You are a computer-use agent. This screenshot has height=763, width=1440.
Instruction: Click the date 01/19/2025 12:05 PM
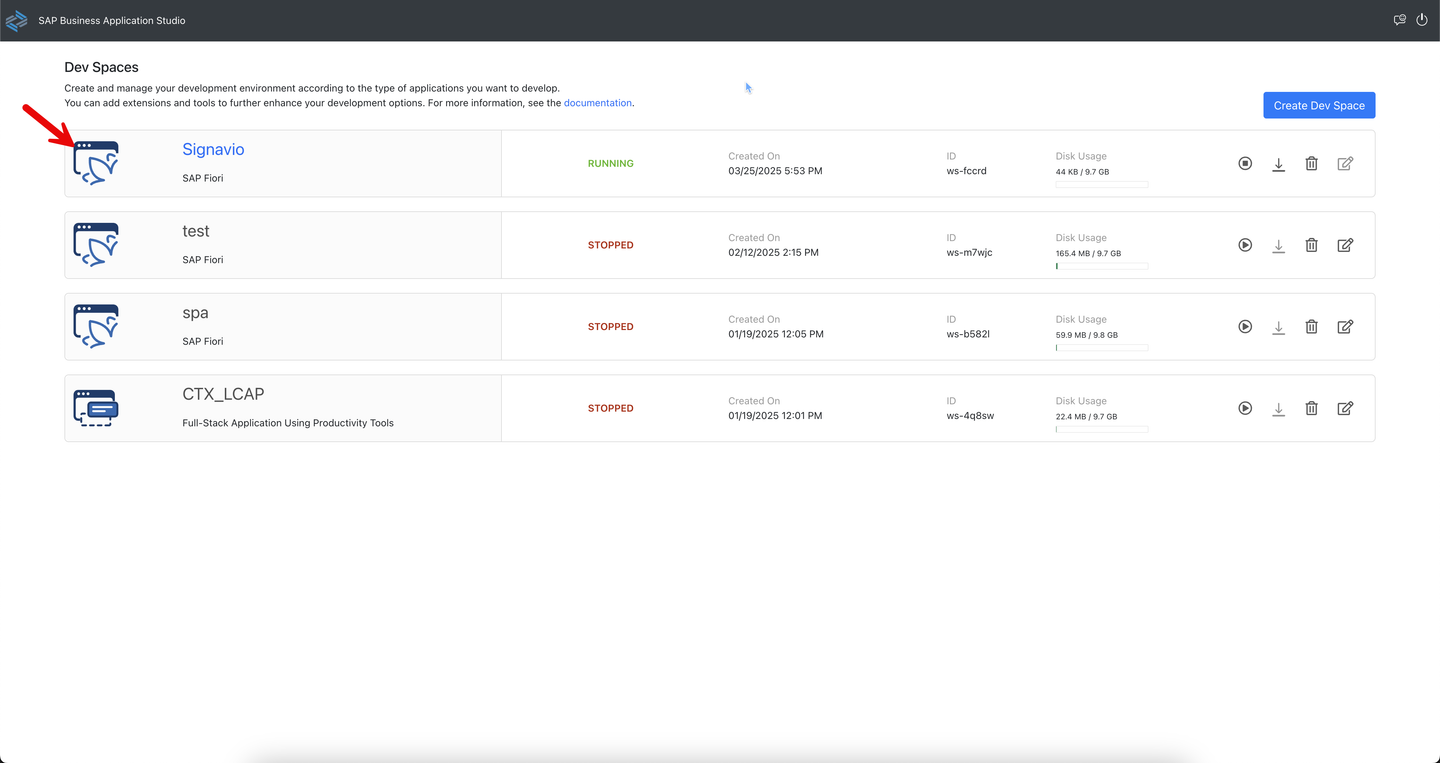tap(776, 334)
